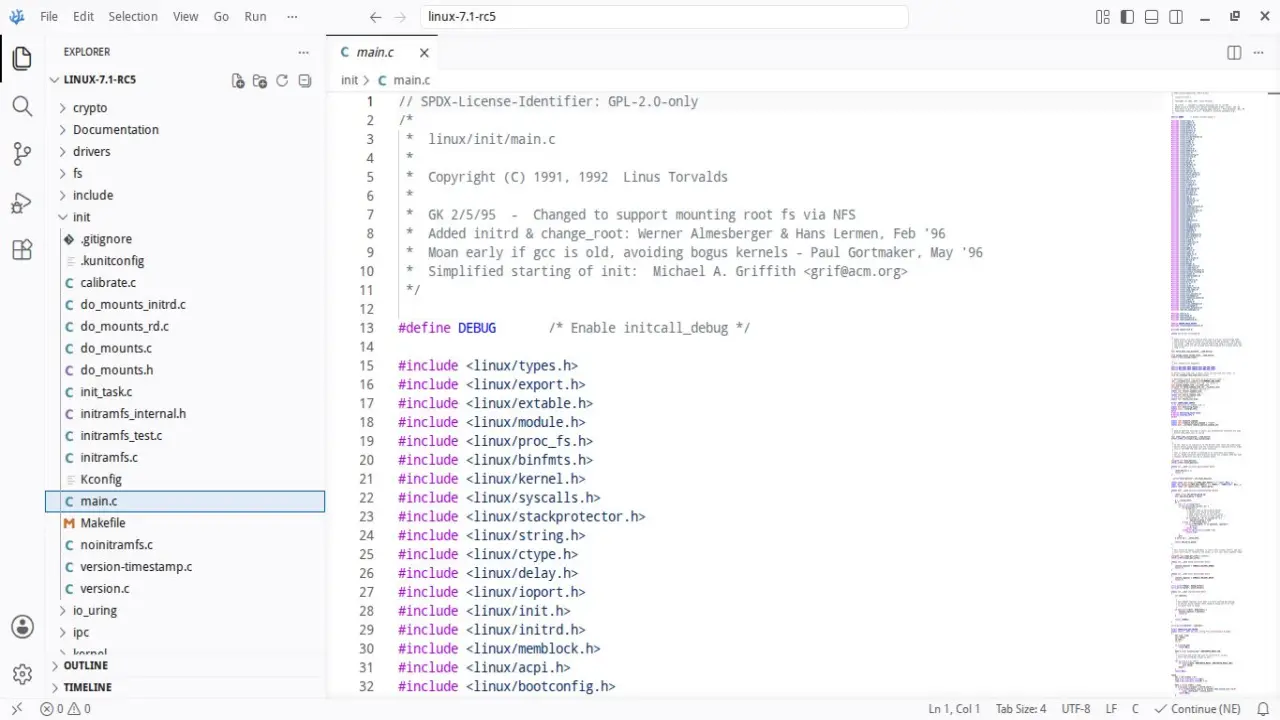This screenshot has width=1280, height=720.
Task: Go back with the navigation arrow
Action: click(376, 17)
